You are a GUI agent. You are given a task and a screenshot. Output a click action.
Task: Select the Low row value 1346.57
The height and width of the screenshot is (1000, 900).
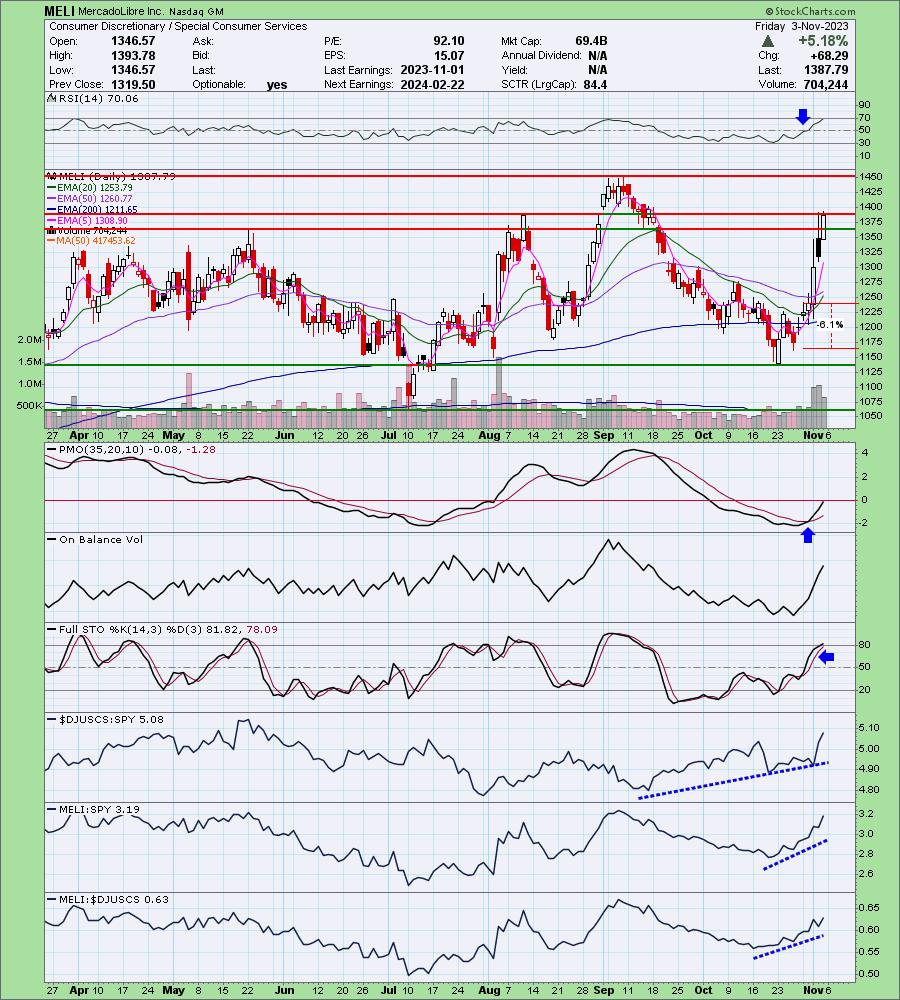(x=133, y=70)
